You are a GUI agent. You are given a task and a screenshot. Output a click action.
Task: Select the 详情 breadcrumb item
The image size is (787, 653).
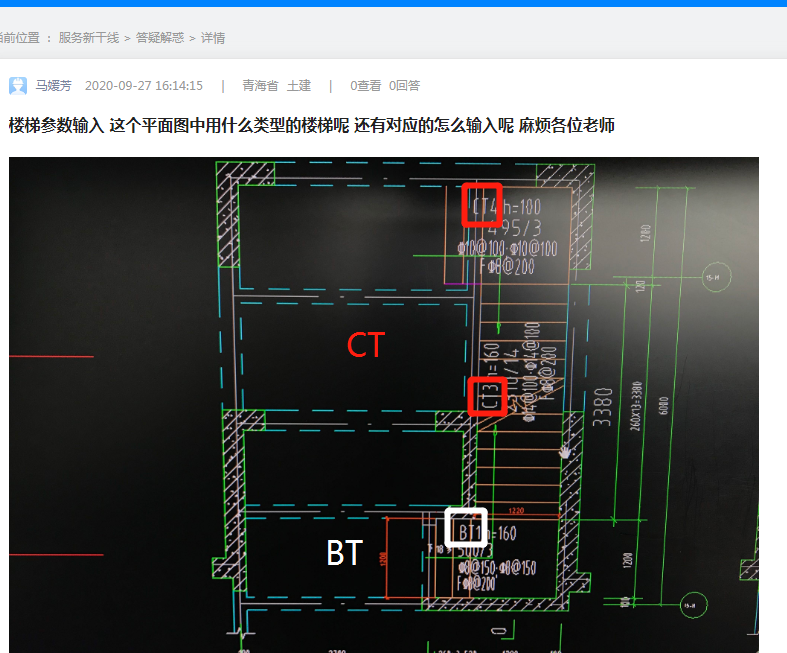(x=213, y=38)
